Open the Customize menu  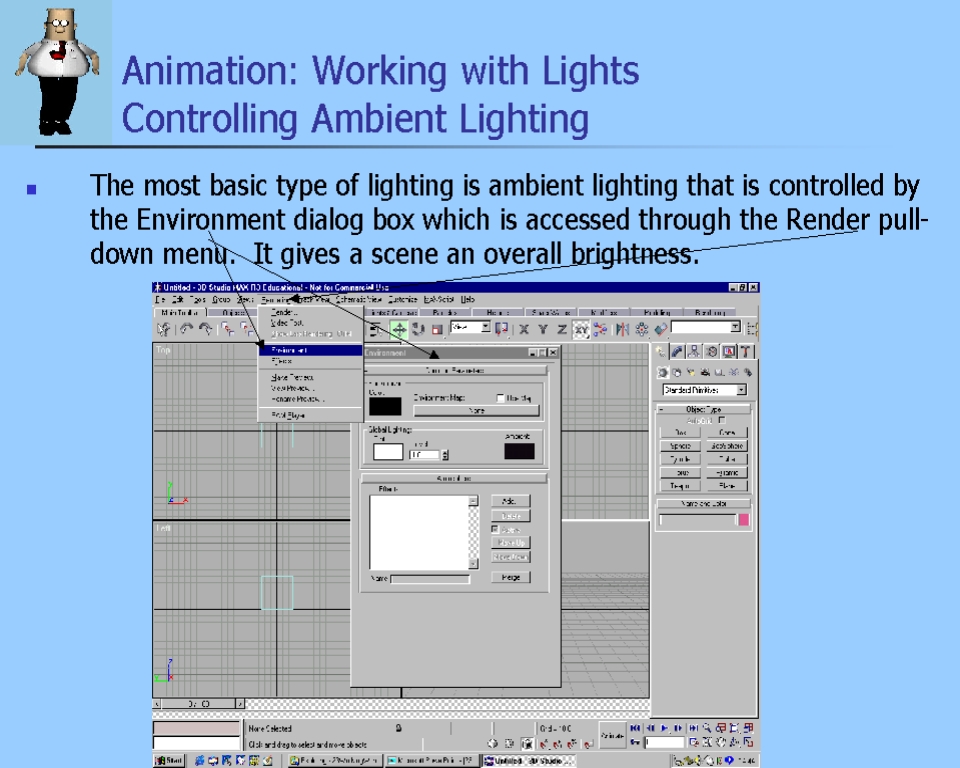[402, 299]
